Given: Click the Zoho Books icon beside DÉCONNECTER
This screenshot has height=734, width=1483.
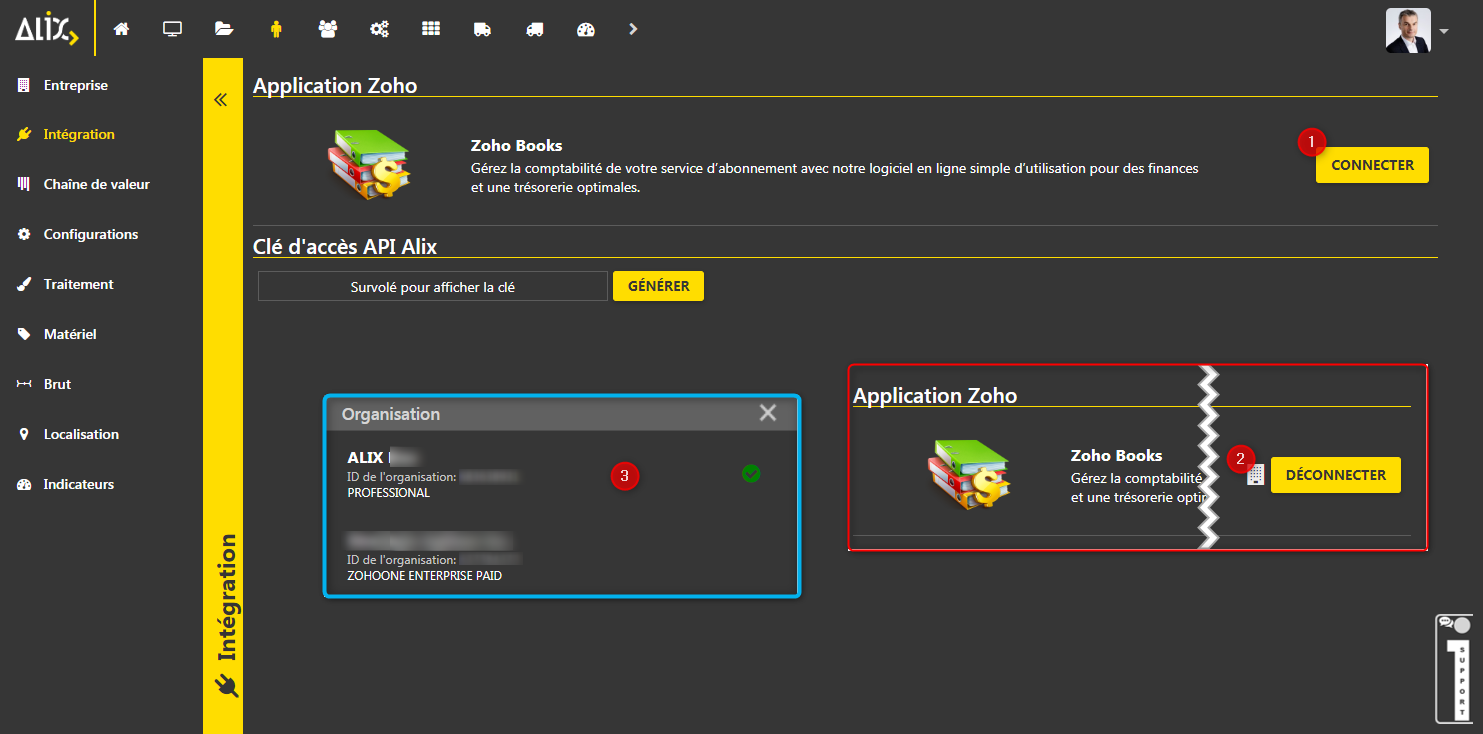Looking at the screenshot, I should click(x=968, y=475).
